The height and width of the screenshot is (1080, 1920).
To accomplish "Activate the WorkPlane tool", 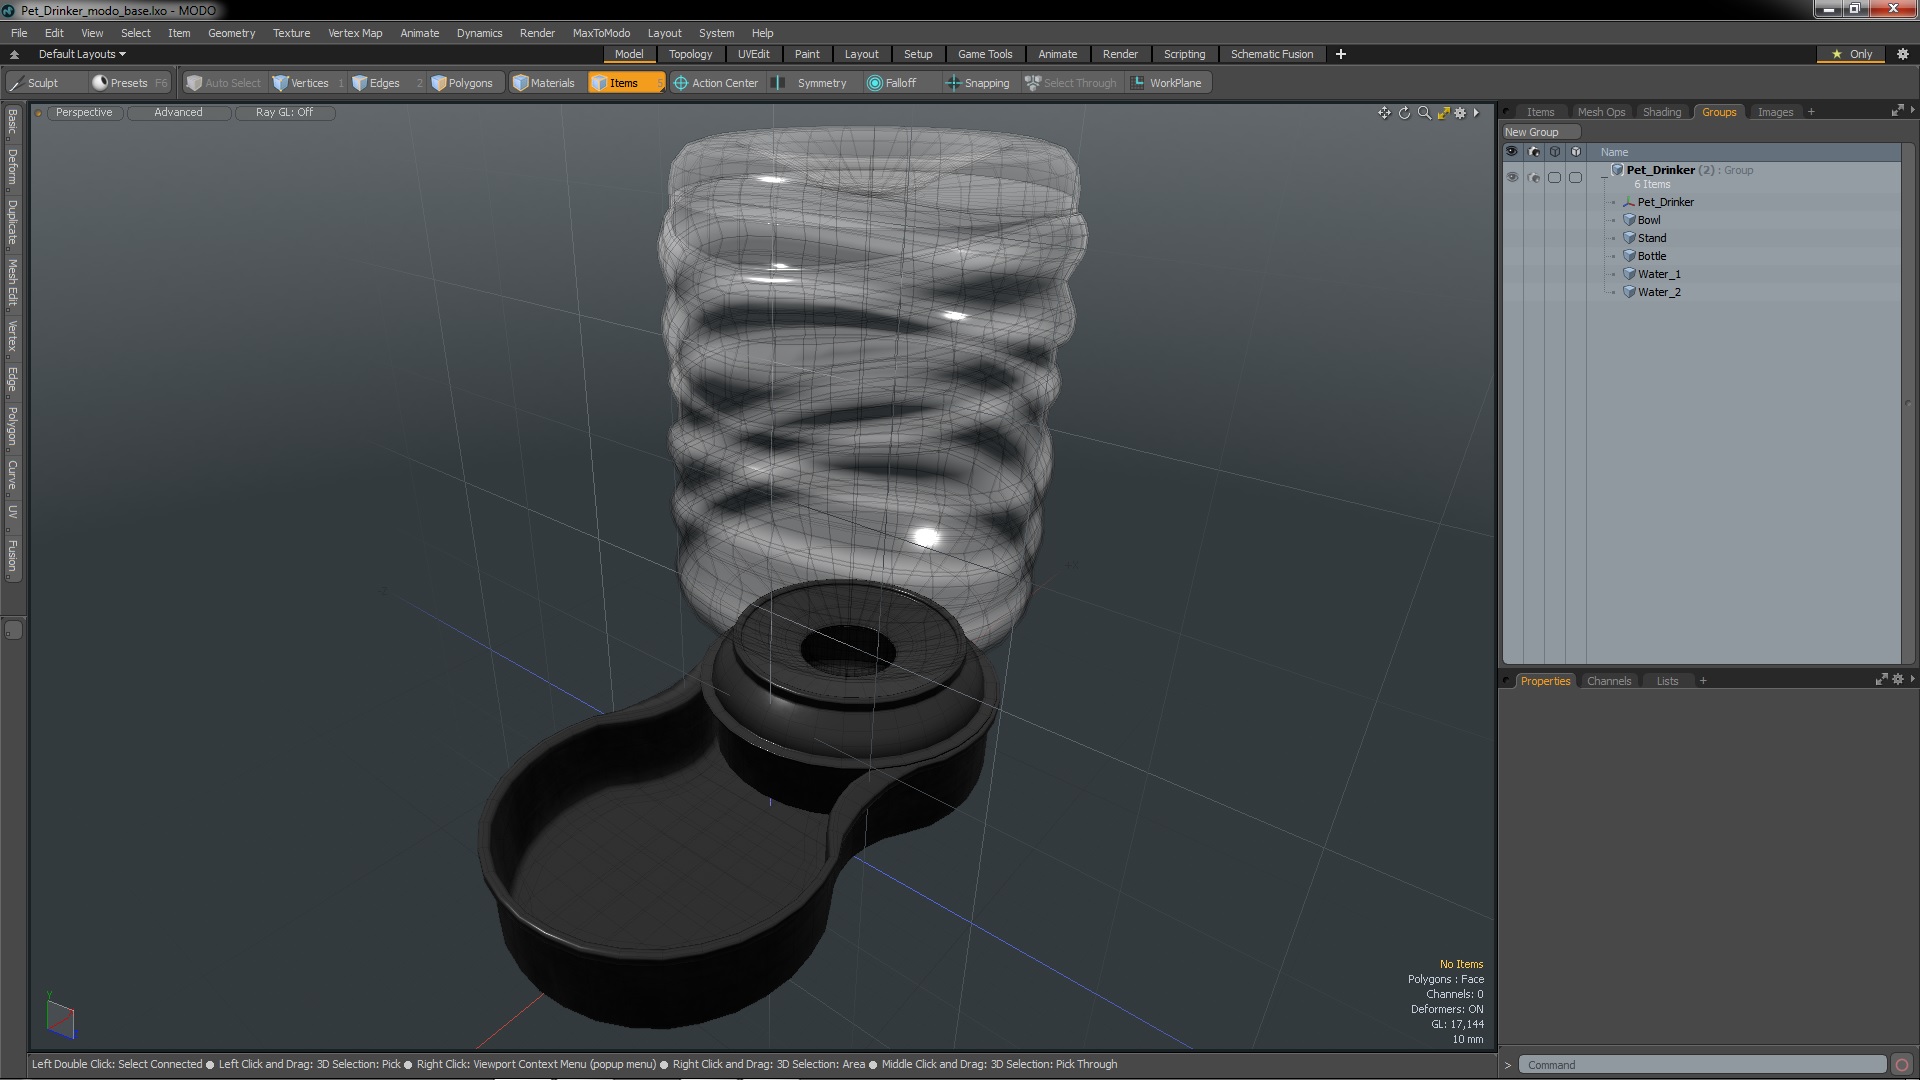I will [1166, 83].
